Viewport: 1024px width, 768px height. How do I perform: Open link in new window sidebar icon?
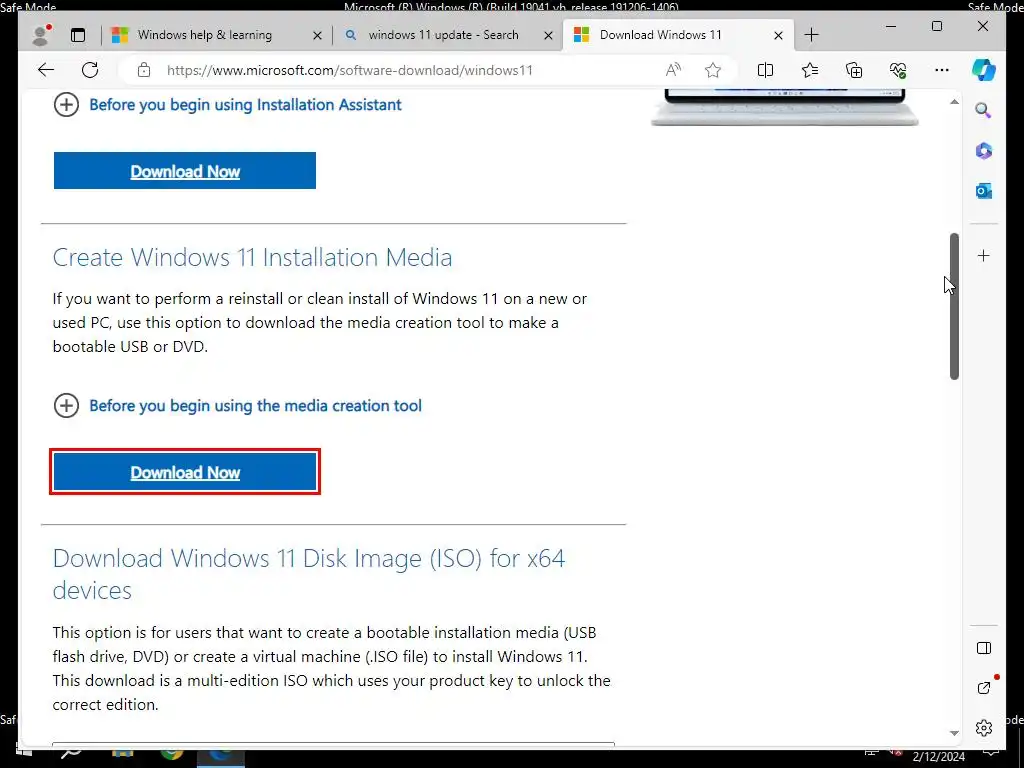pyautogui.click(x=984, y=688)
